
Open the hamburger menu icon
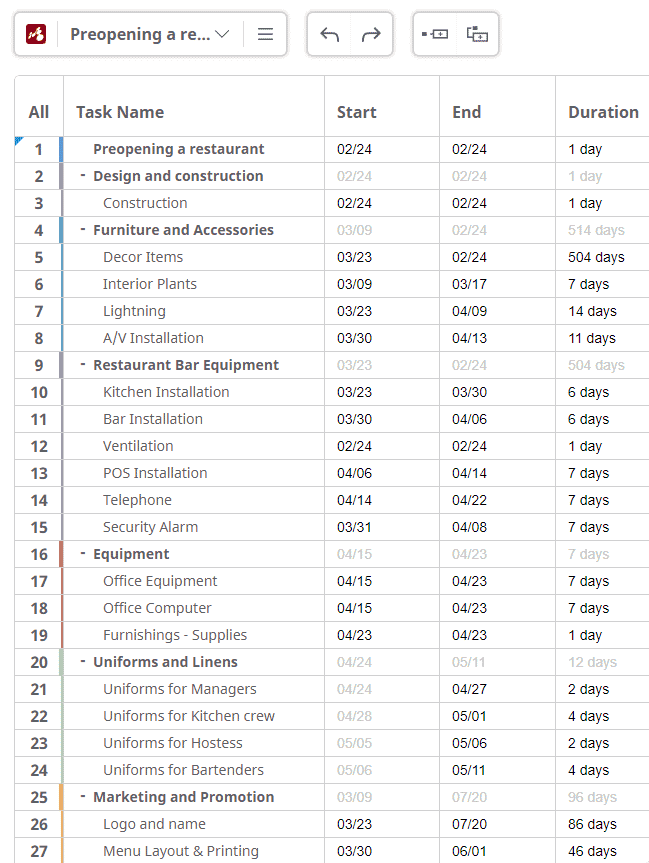[x=265, y=34]
